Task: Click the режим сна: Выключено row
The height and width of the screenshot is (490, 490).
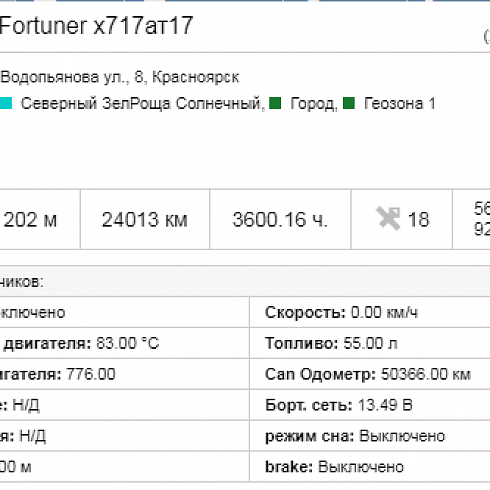Action: (x=370, y=436)
